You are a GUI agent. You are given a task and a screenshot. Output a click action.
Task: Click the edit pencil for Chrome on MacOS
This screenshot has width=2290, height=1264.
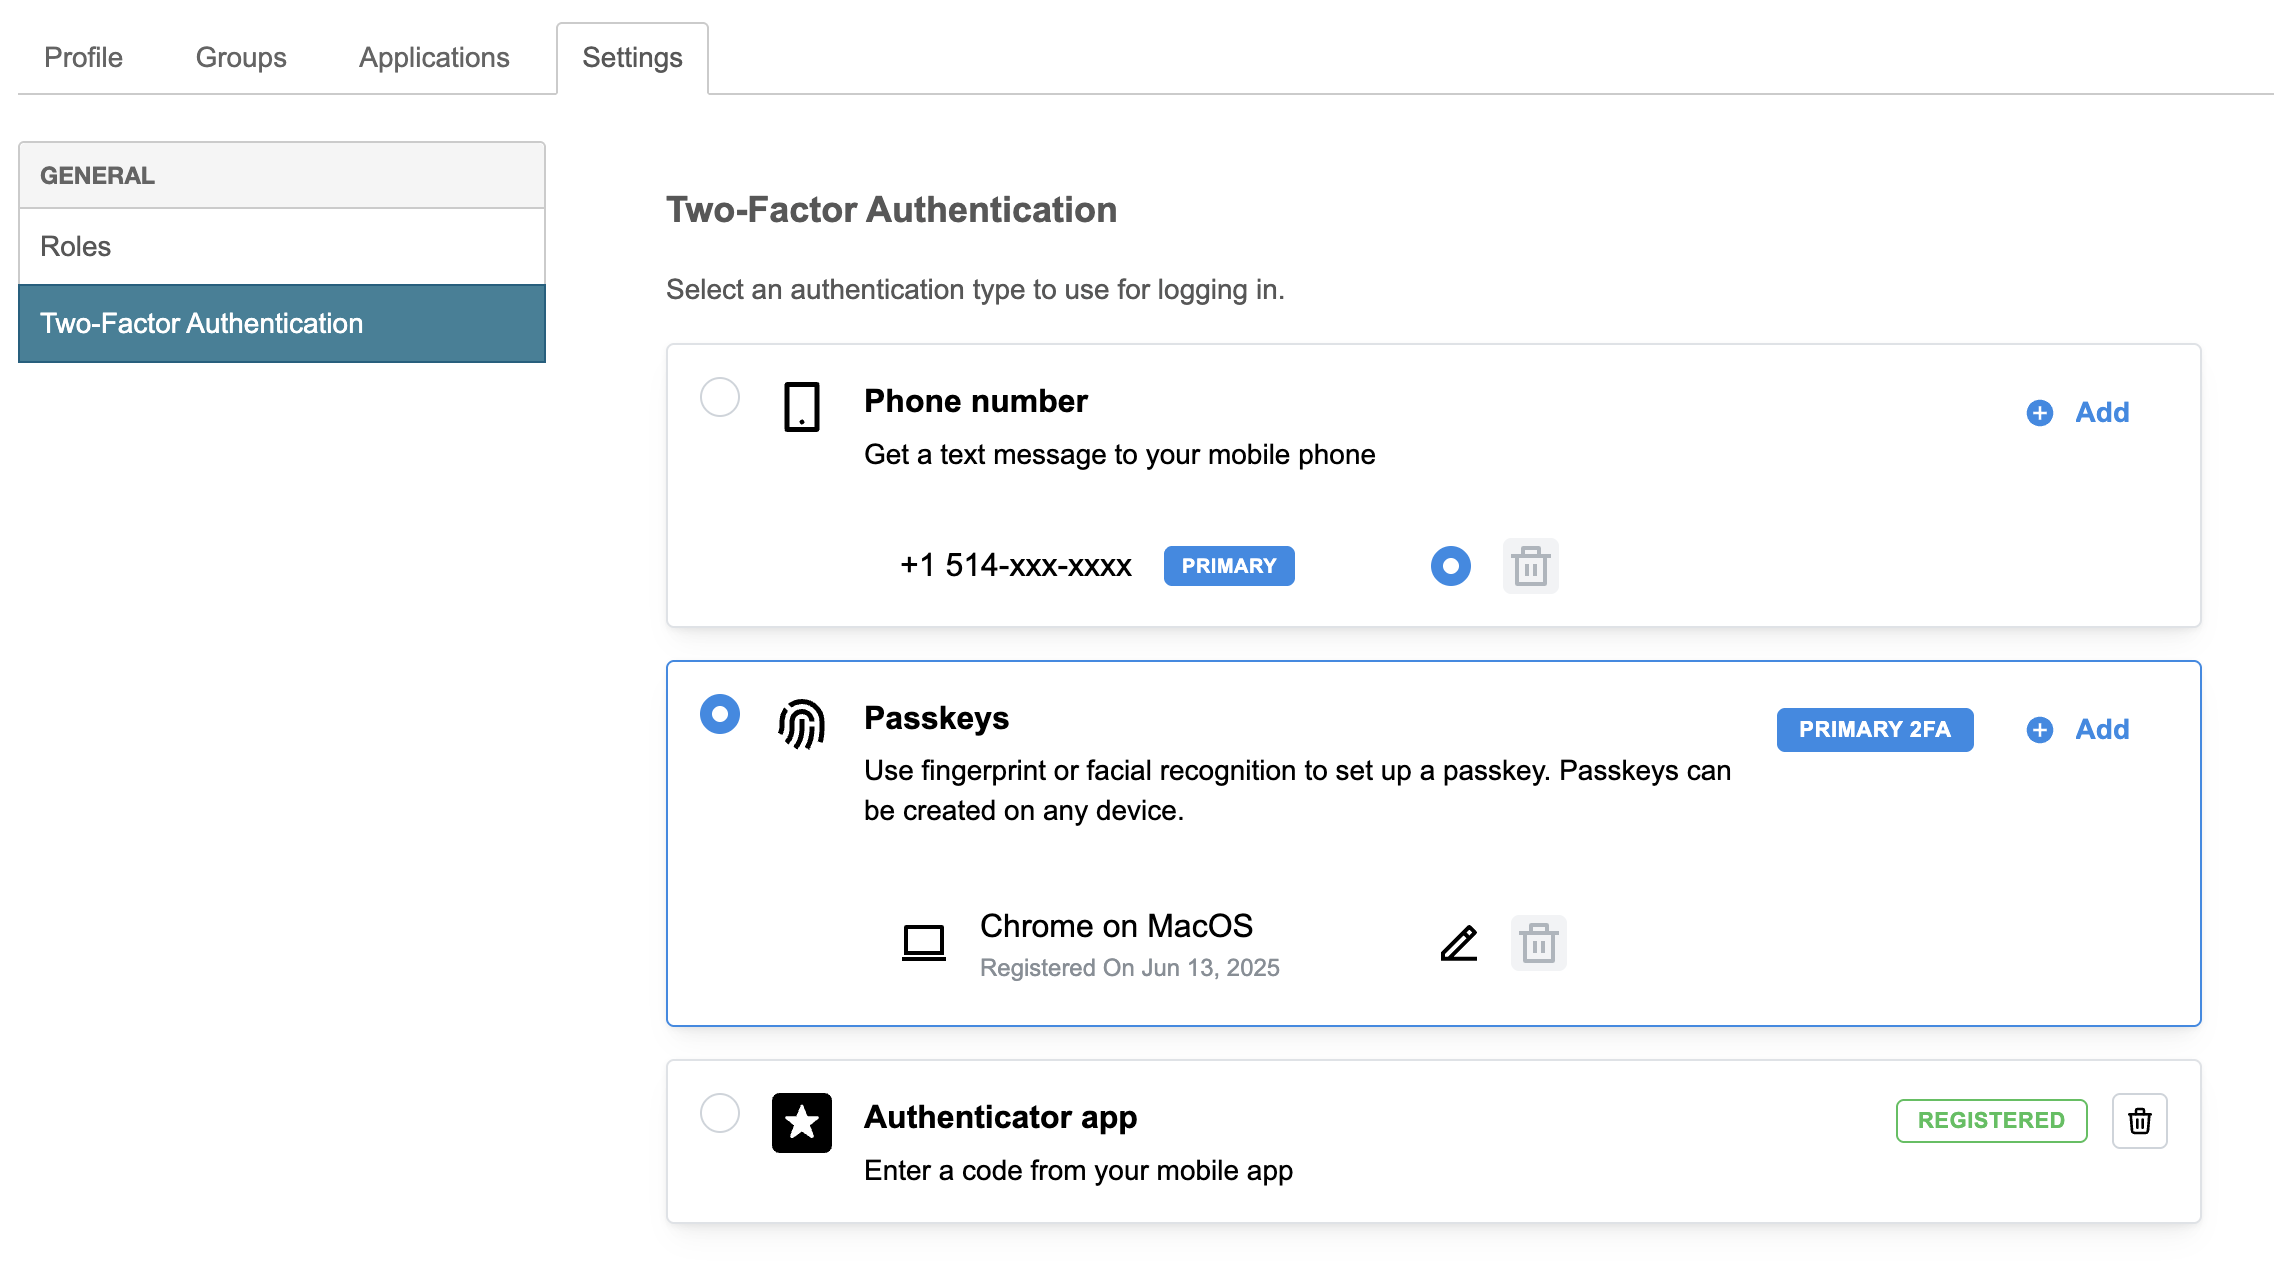pyautogui.click(x=1459, y=943)
